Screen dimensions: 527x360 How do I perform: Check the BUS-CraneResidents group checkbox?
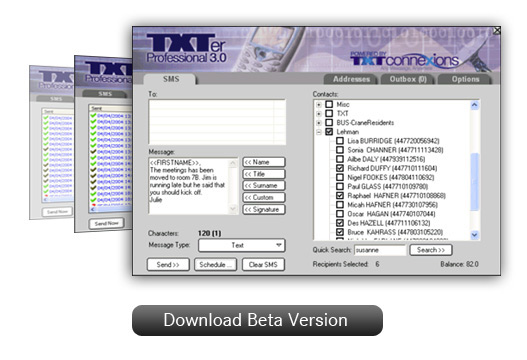point(329,122)
